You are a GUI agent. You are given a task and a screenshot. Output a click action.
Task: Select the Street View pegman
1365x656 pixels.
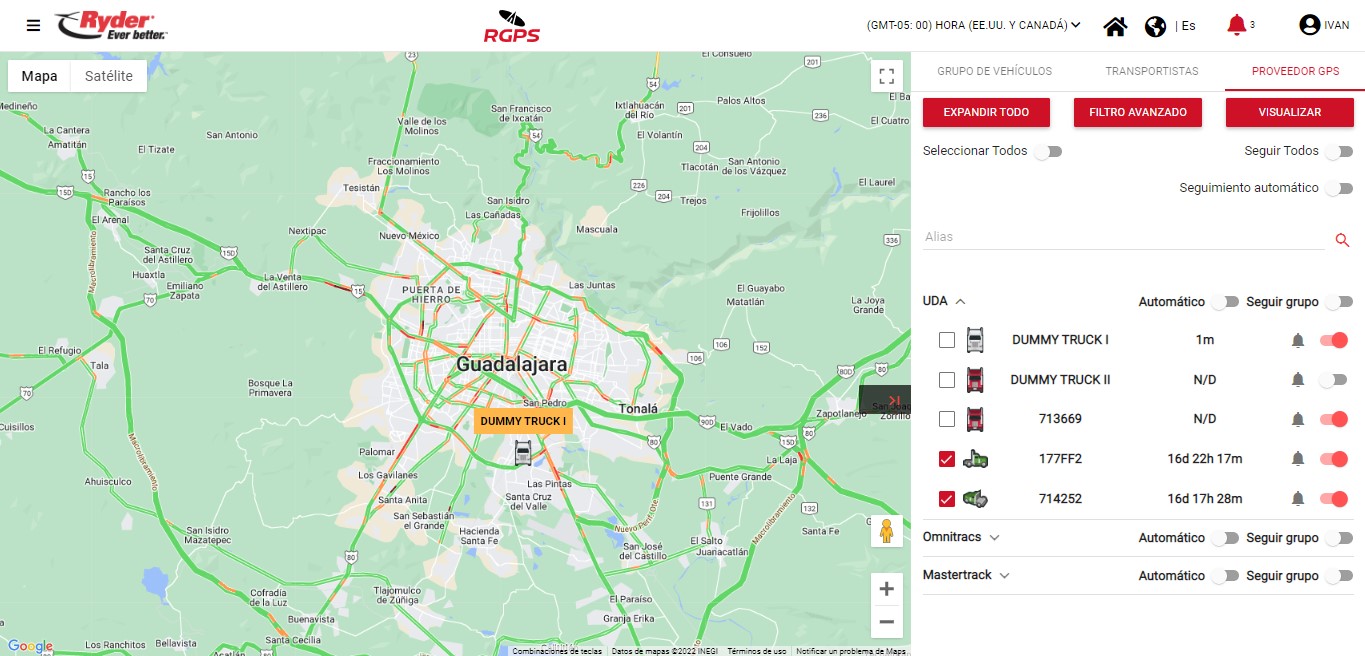pyautogui.click(x=885, y=531)
